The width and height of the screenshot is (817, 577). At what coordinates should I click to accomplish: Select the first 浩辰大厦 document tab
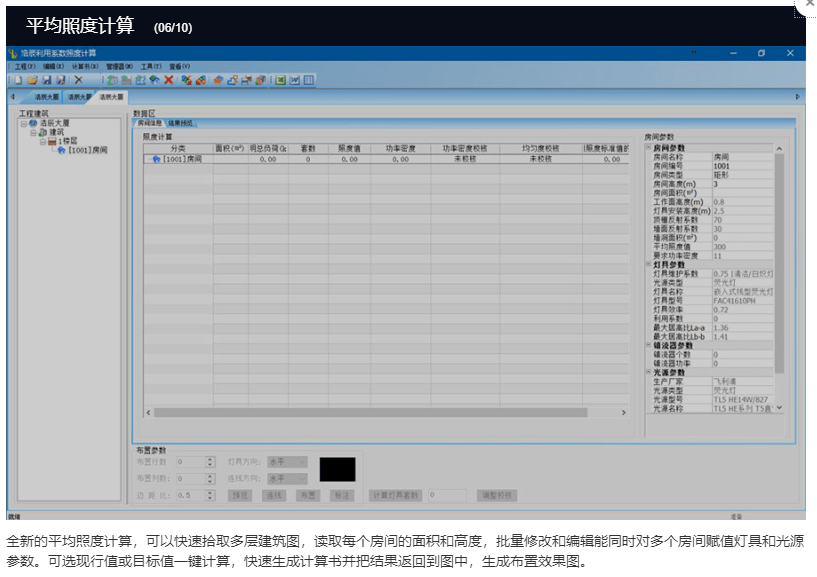click(47, 97)
